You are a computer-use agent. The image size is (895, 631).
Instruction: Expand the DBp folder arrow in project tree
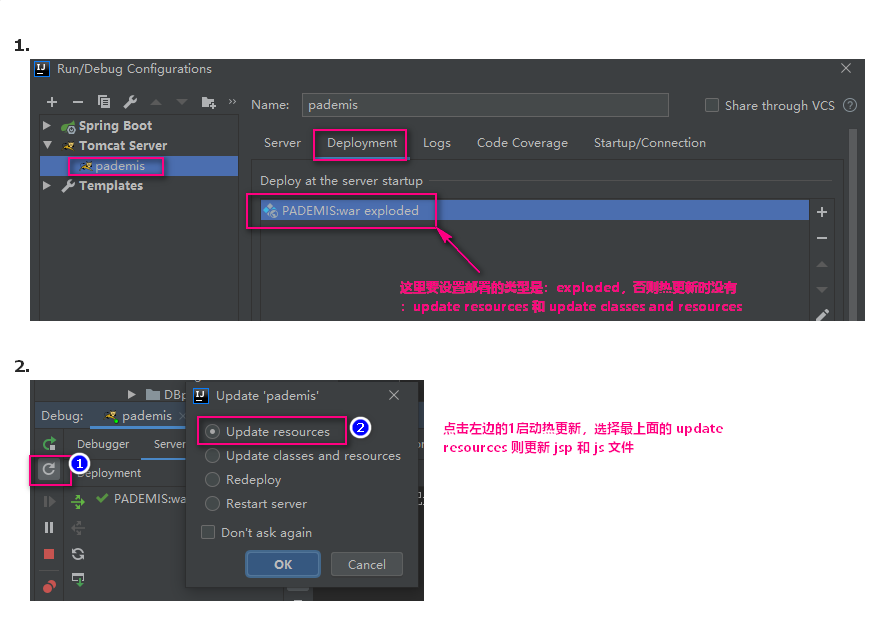coord(132,394)
